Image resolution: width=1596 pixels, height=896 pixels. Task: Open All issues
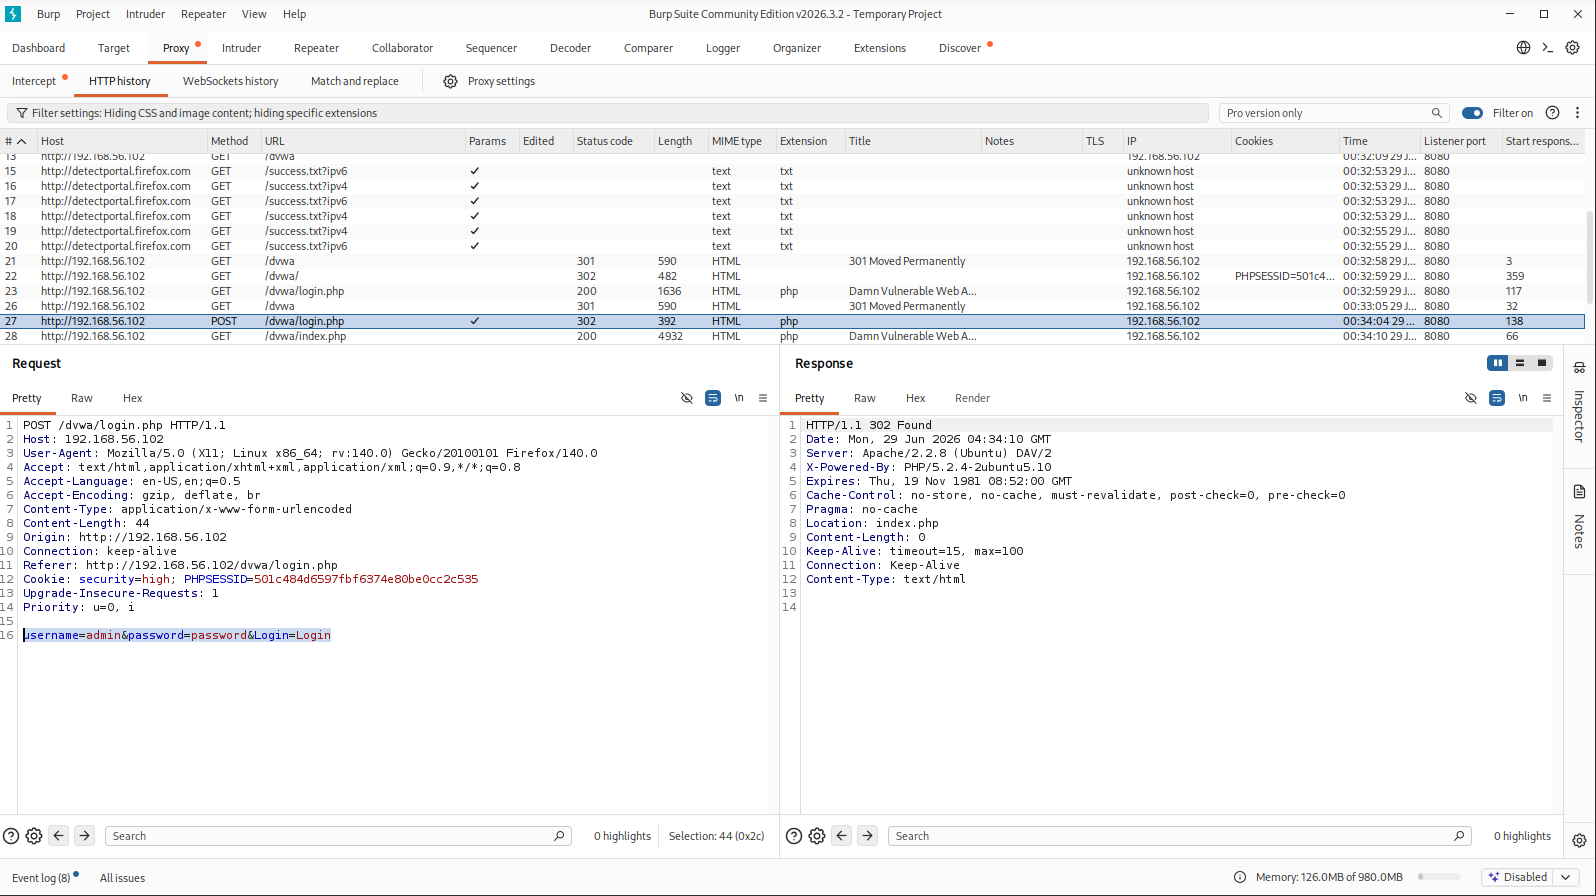point(122,878)
